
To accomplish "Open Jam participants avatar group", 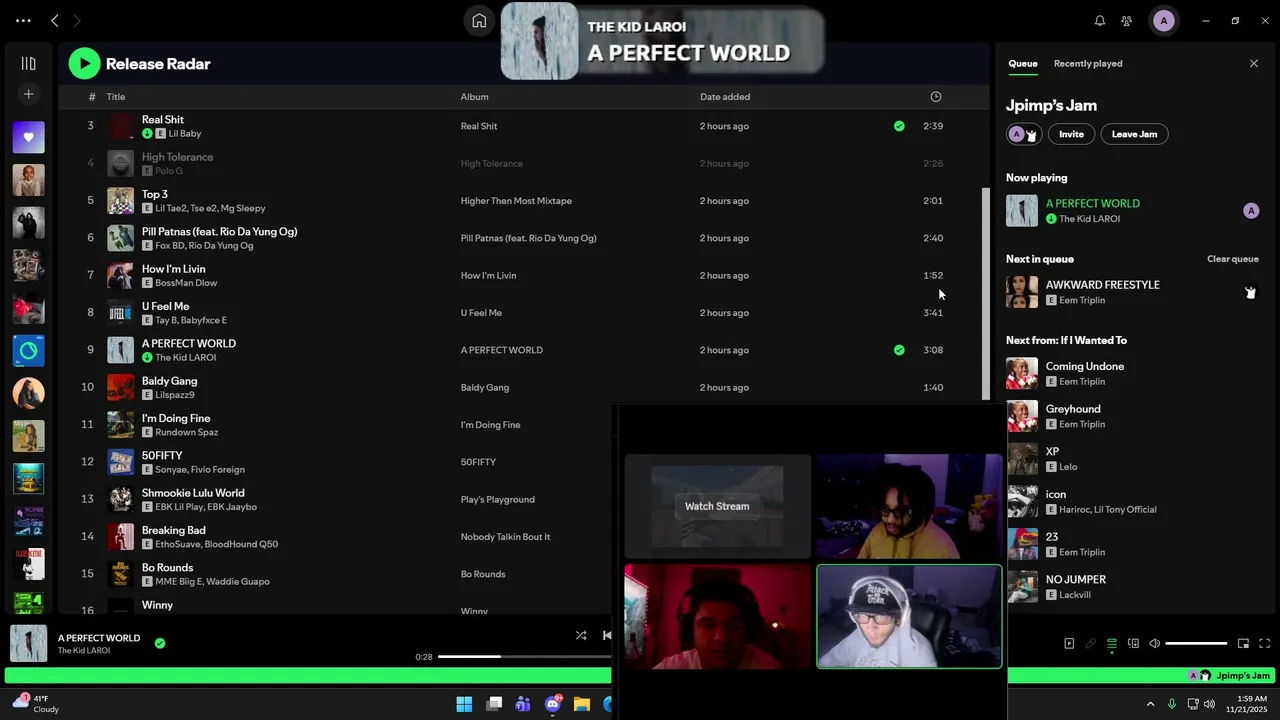I will 1024,134.
